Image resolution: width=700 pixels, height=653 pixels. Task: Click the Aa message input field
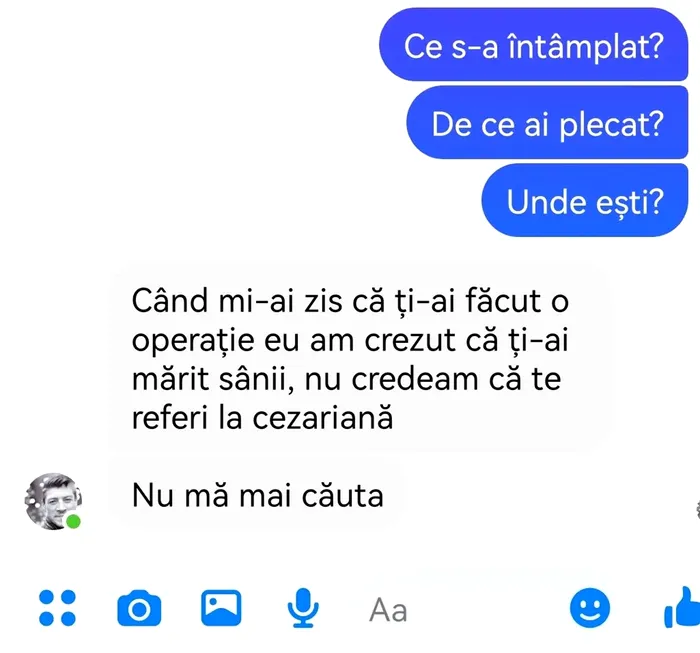tap(464, 610)
